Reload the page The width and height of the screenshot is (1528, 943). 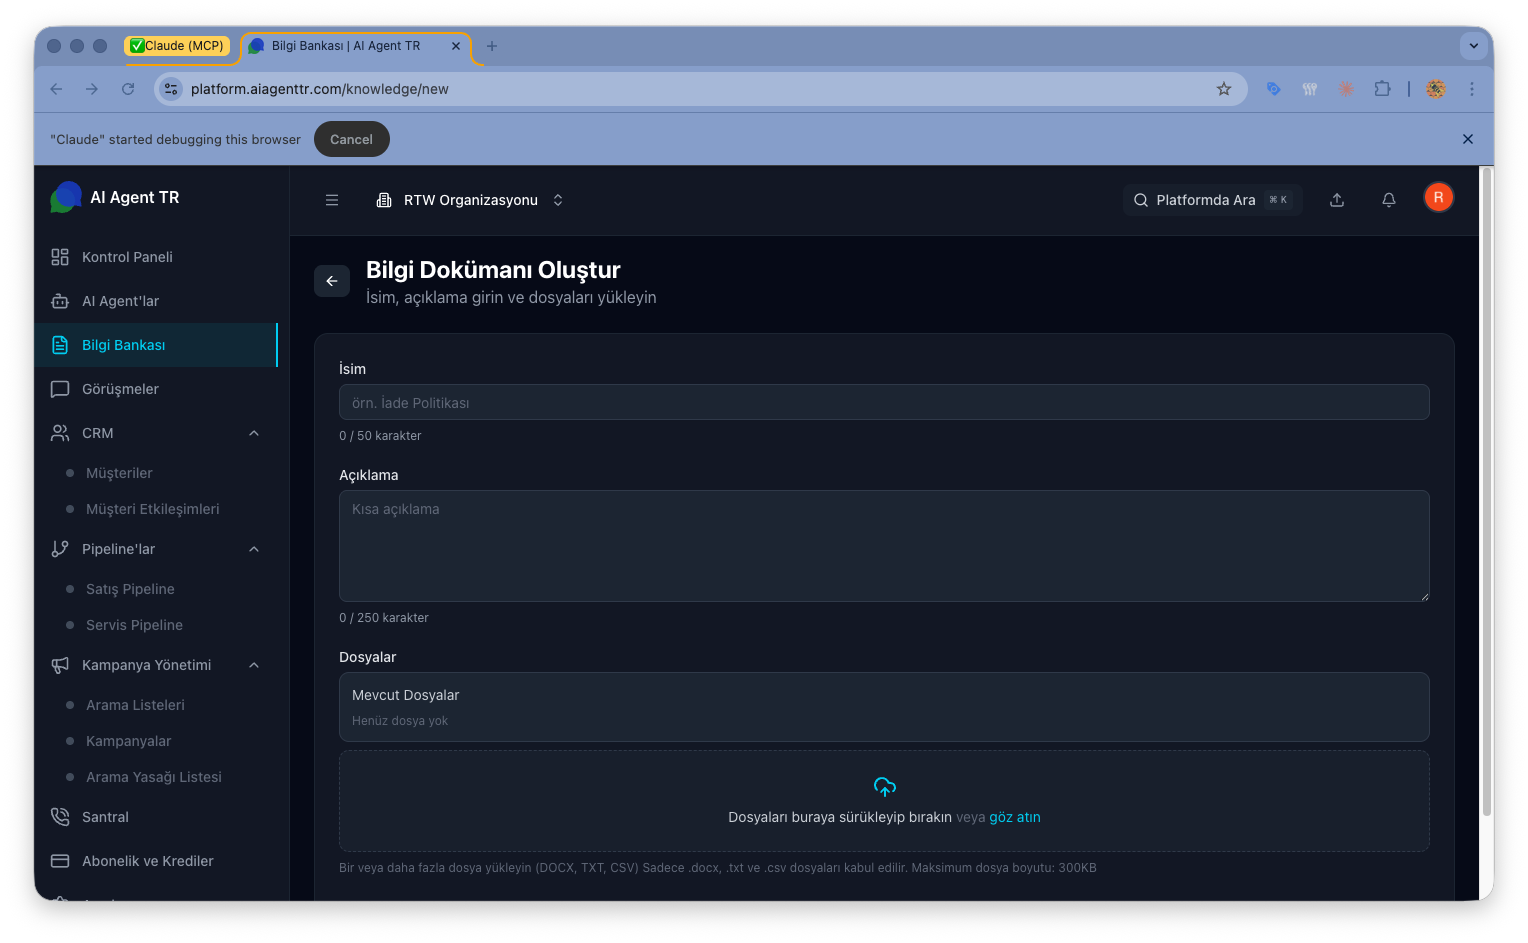[128, 89]
